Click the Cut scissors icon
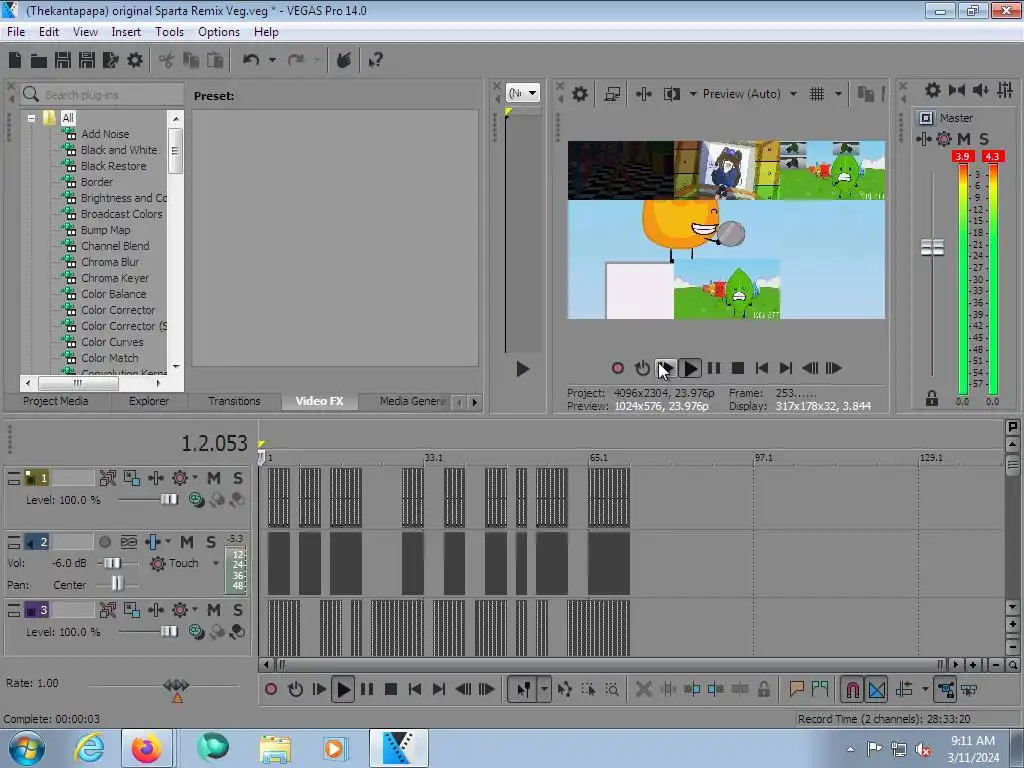Screen dimensions: 1024x768 (x=167, y=60)
